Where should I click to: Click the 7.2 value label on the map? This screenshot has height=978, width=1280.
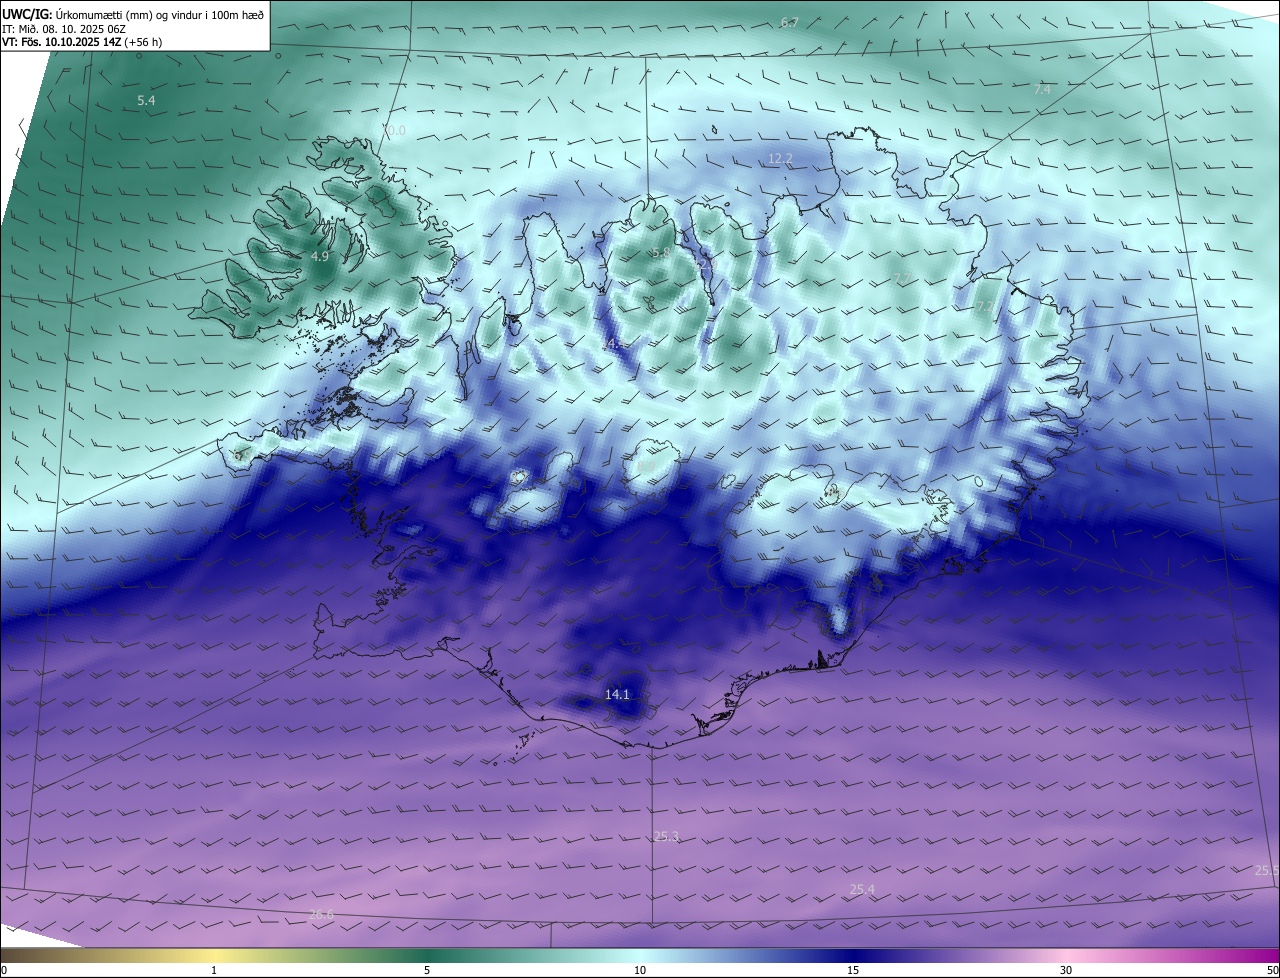pos(984,306)
